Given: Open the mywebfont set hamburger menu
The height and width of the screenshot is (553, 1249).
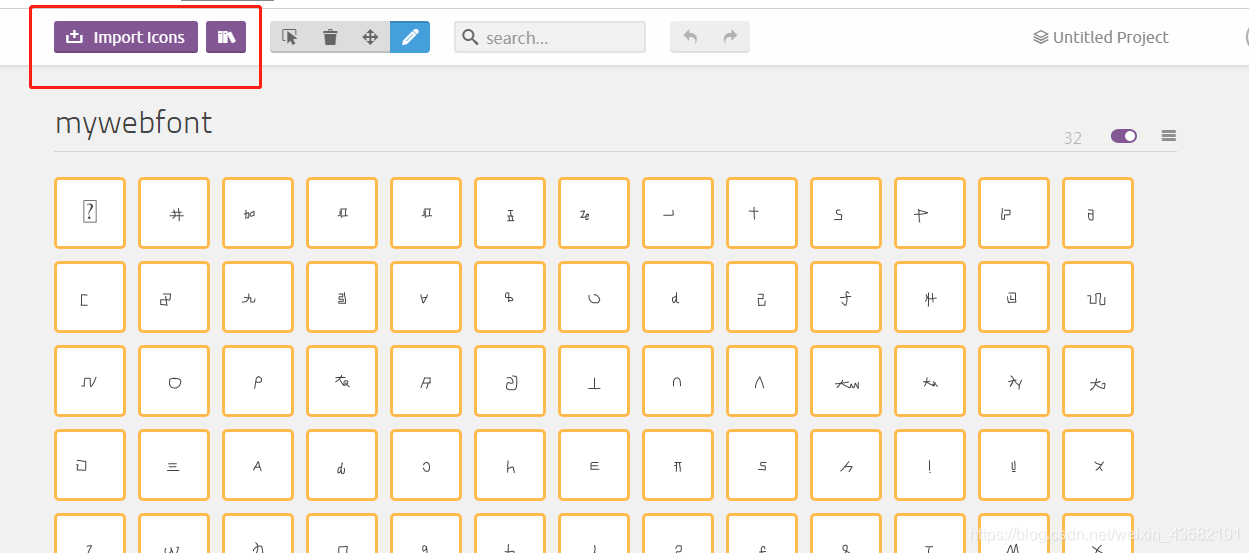Looking at the screenshot, I should [x=1168, y=136].
